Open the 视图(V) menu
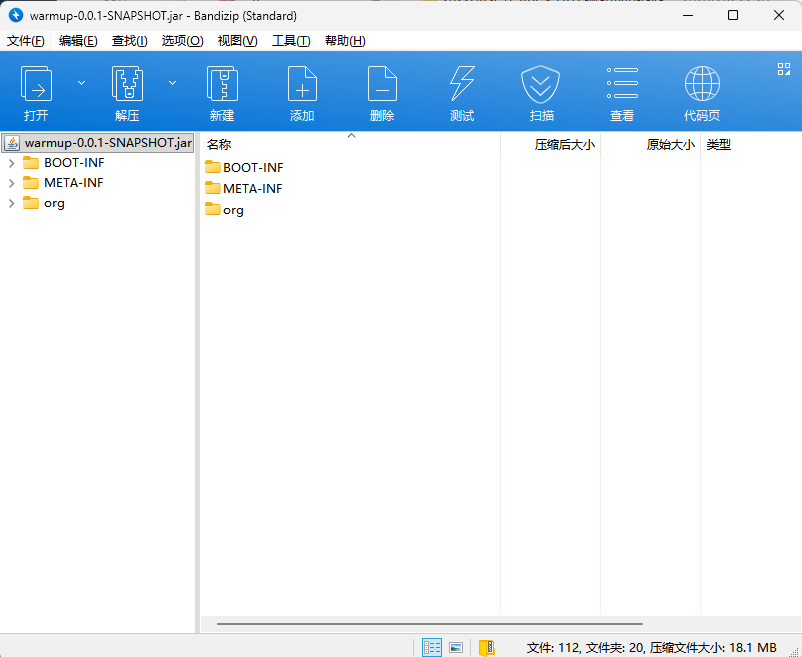The image size is (802, 657). click(237, 41)
